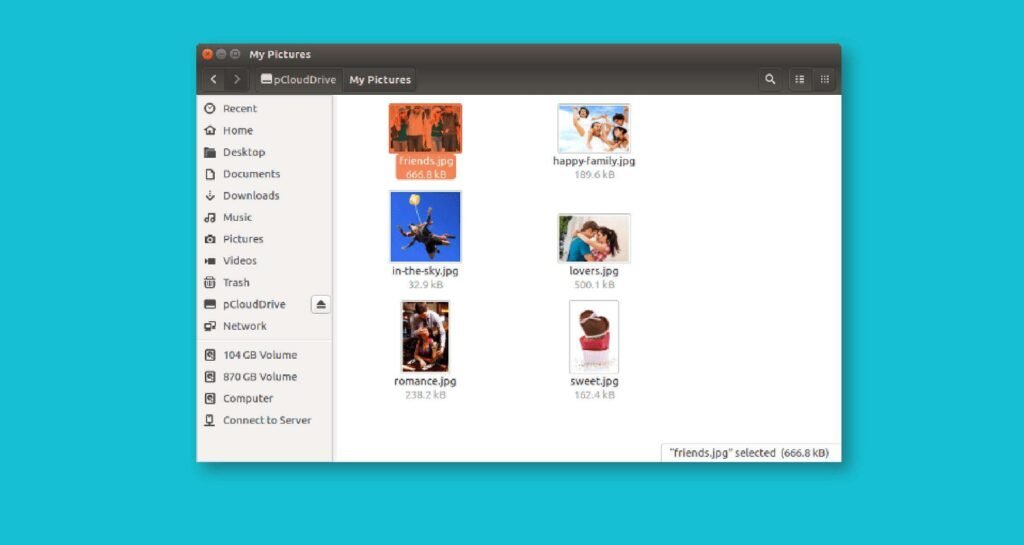Image resolution: width=1024 pixels, height=545 pixels.
Task: Click the "friends.jpg" selected status text
Action: point(749,453)
